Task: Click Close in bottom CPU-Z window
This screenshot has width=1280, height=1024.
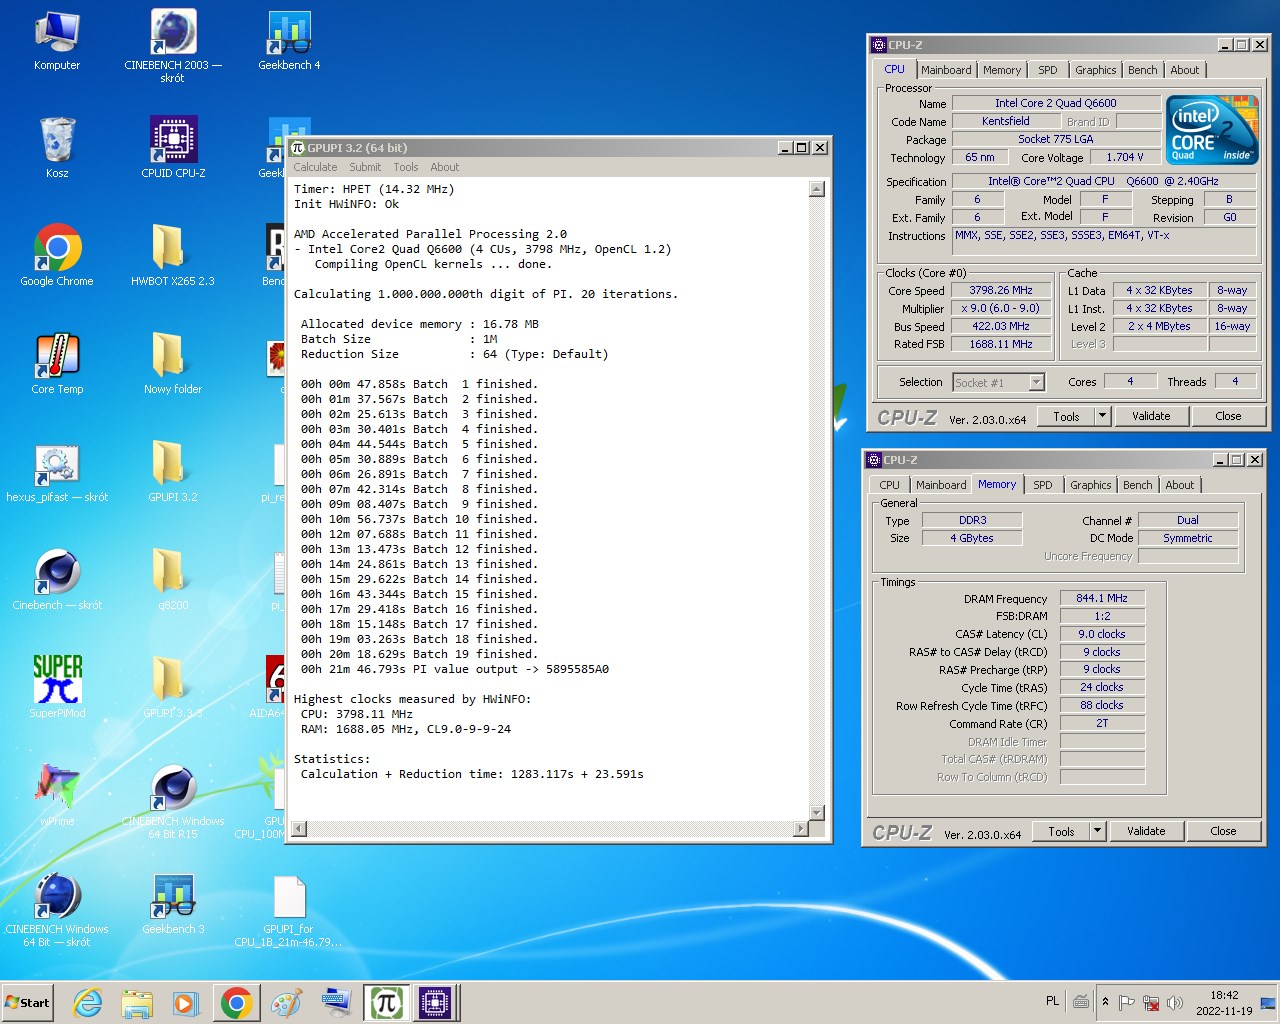Action: point(1224,831)
